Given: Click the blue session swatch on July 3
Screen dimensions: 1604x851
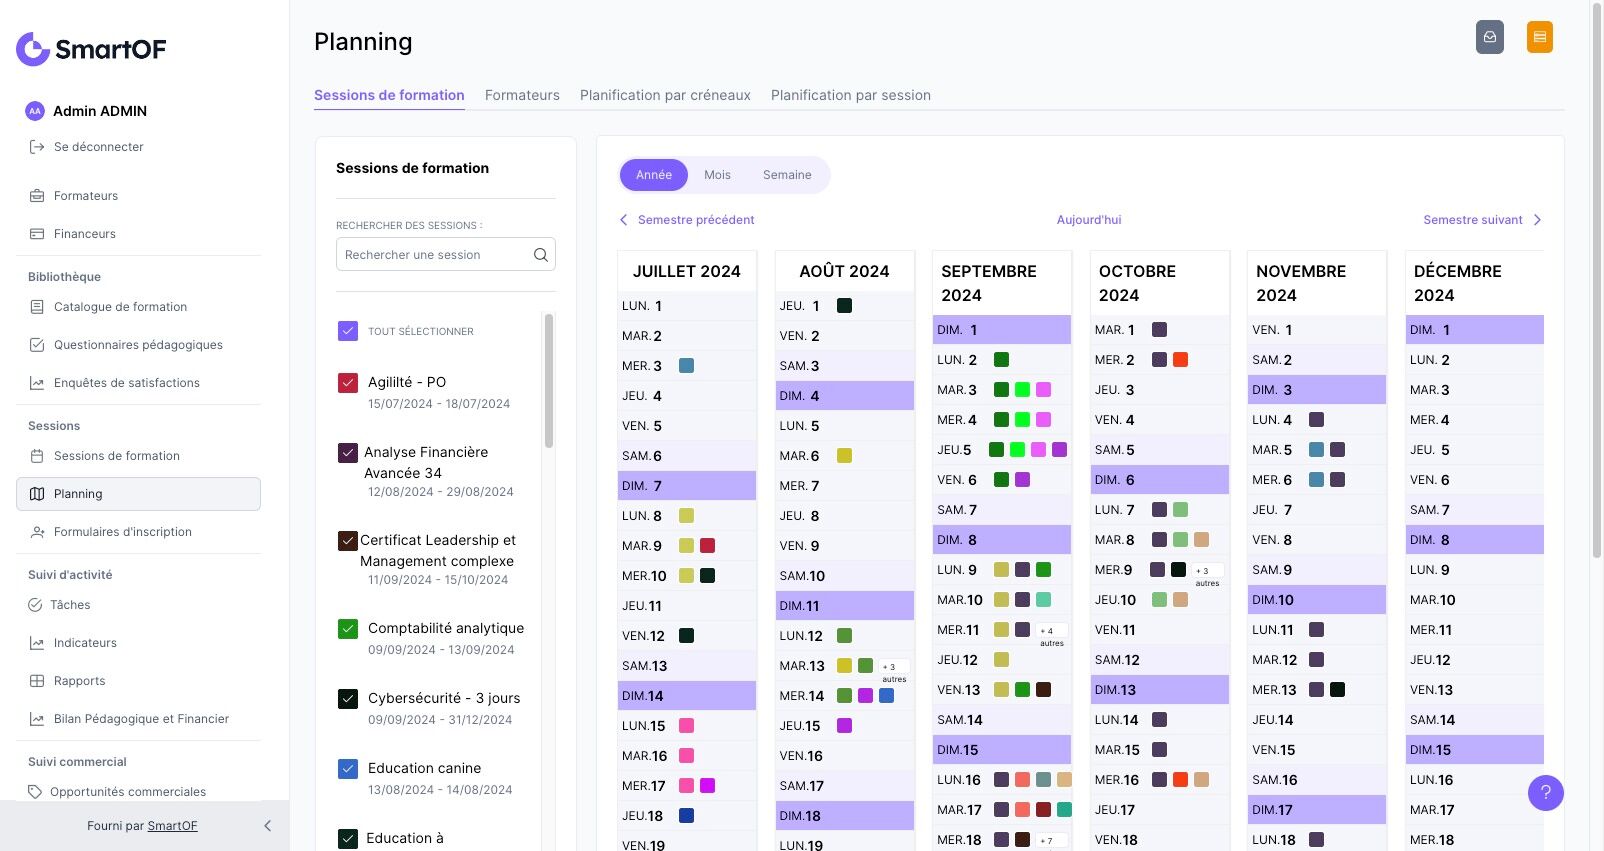Looking at the screenshot, I should pos(686,366).
